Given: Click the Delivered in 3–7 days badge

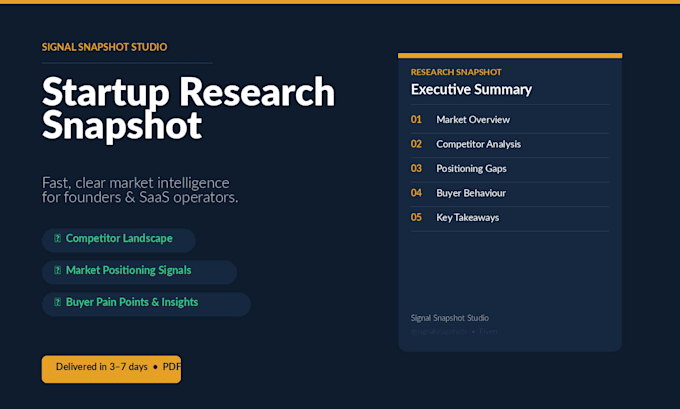Looking at the screenshot, I should click(x=111, y=369).
